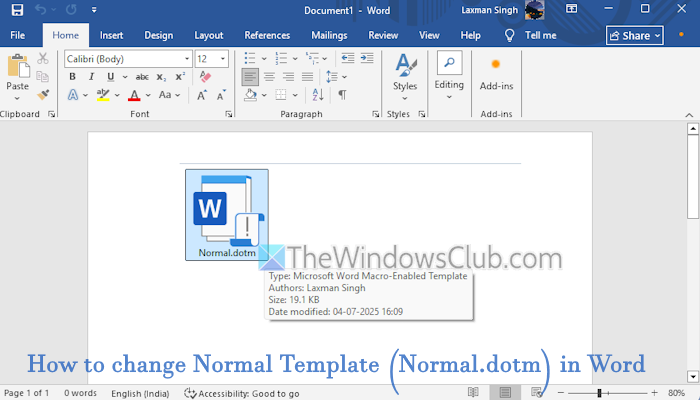
Task: Click the Sort A-Z icon
Action: click(x=318, y=95)
